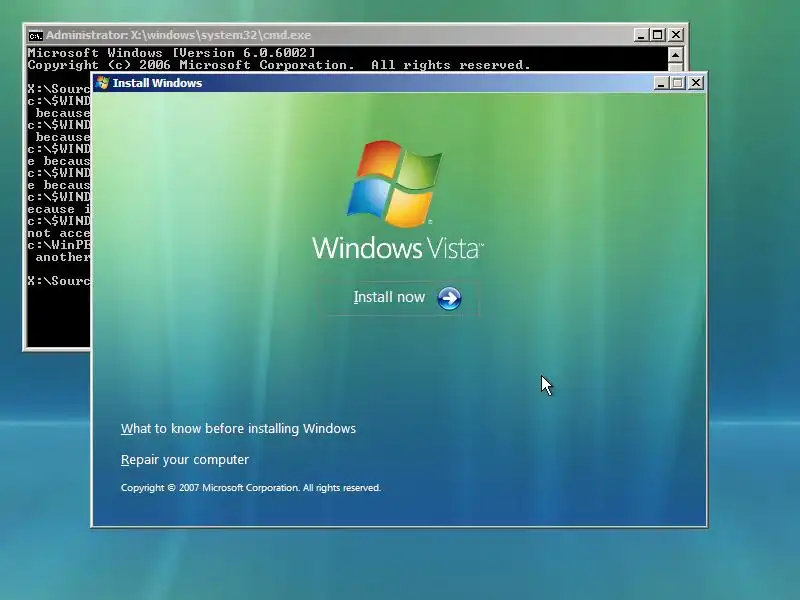Minimize the Install Windows window
The image size is (800, 600).
click(x=661, y=83)
